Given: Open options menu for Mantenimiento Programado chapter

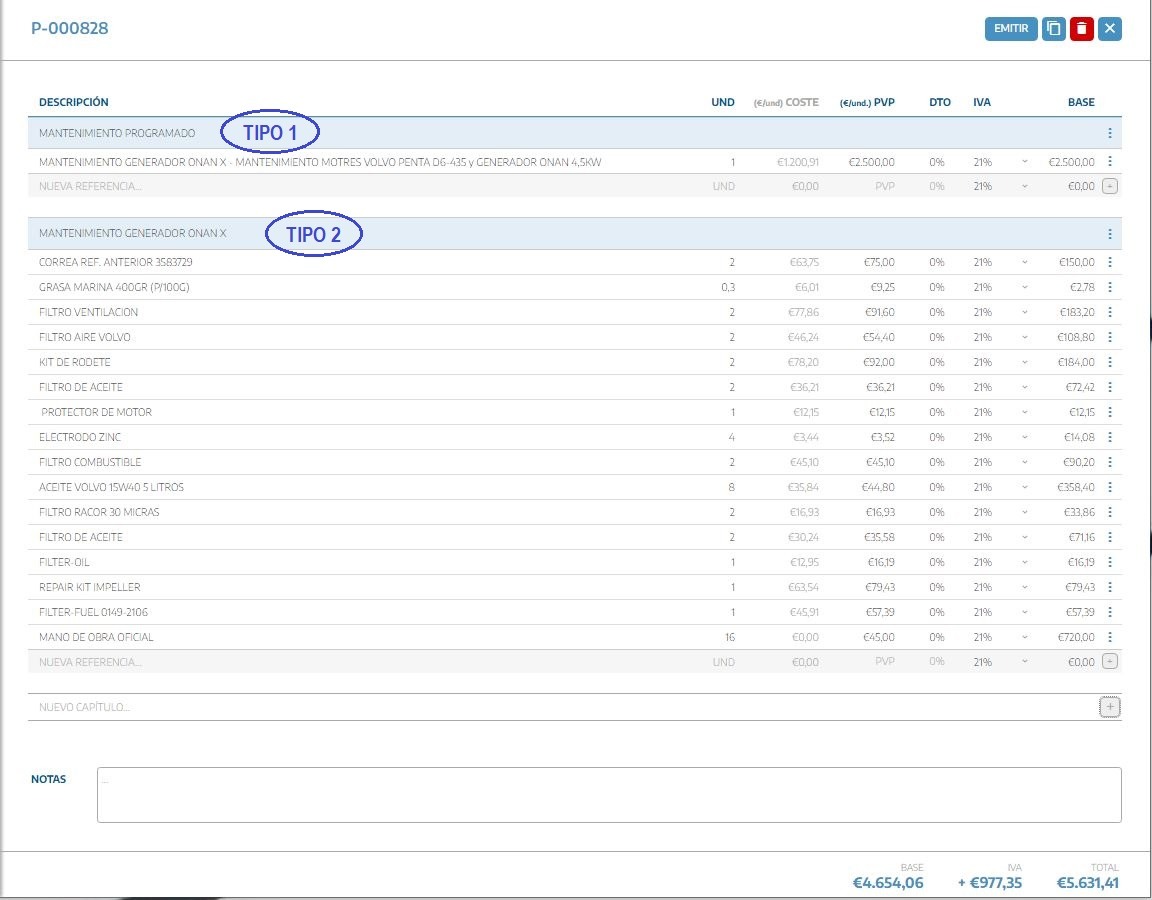Looking at the screenshot, I should click(x=1110, y=133).
